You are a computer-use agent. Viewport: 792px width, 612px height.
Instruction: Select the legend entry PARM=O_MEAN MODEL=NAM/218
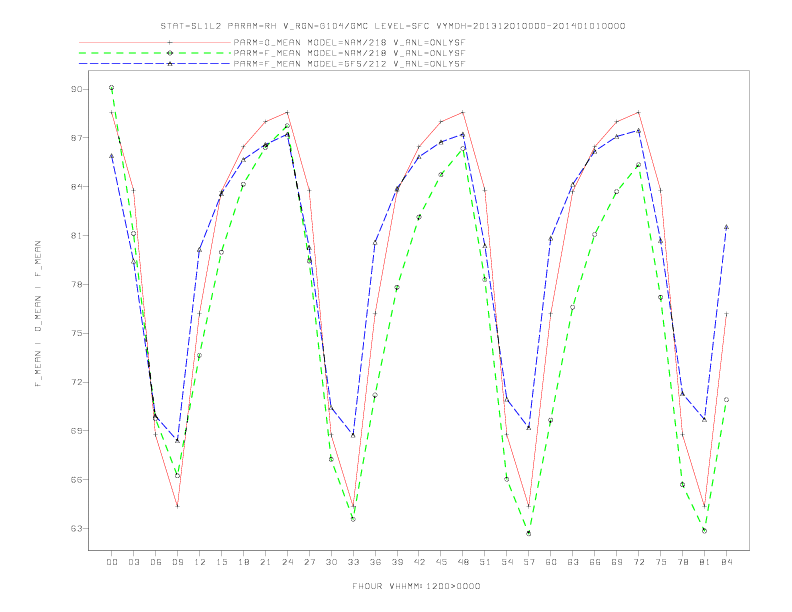click(349, 43)
